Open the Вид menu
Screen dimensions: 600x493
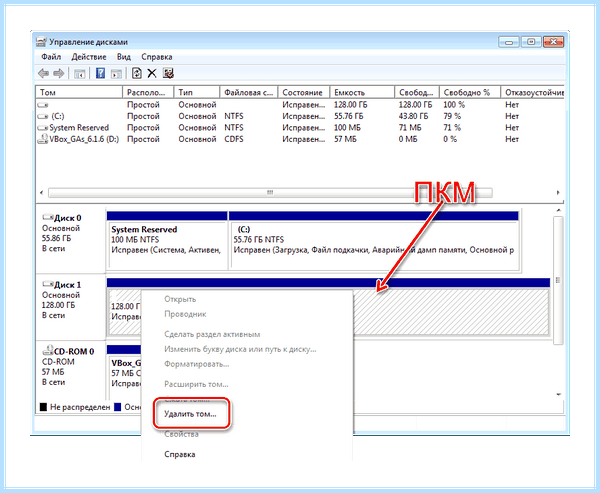click(x=124, y=57)
